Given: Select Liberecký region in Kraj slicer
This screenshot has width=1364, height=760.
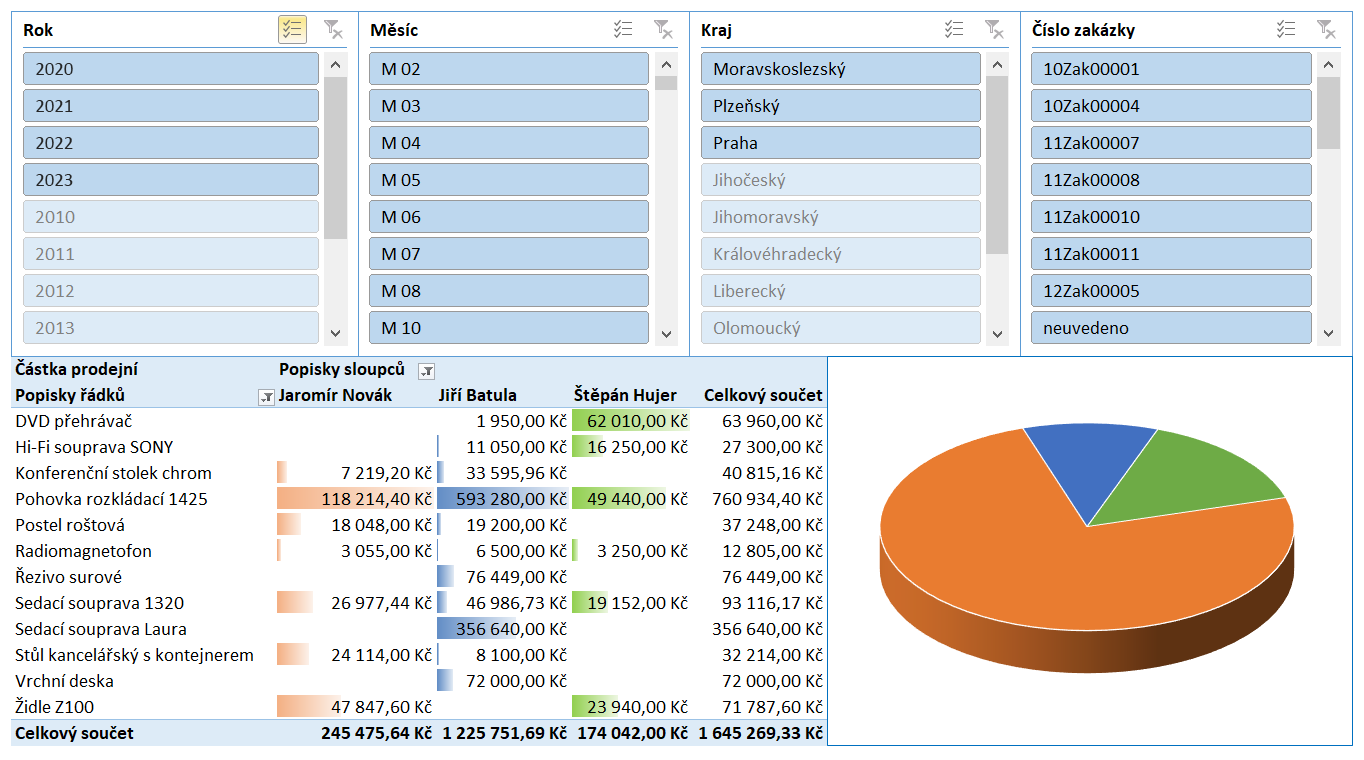Looking at the screenshot, I should coord(841,291).
